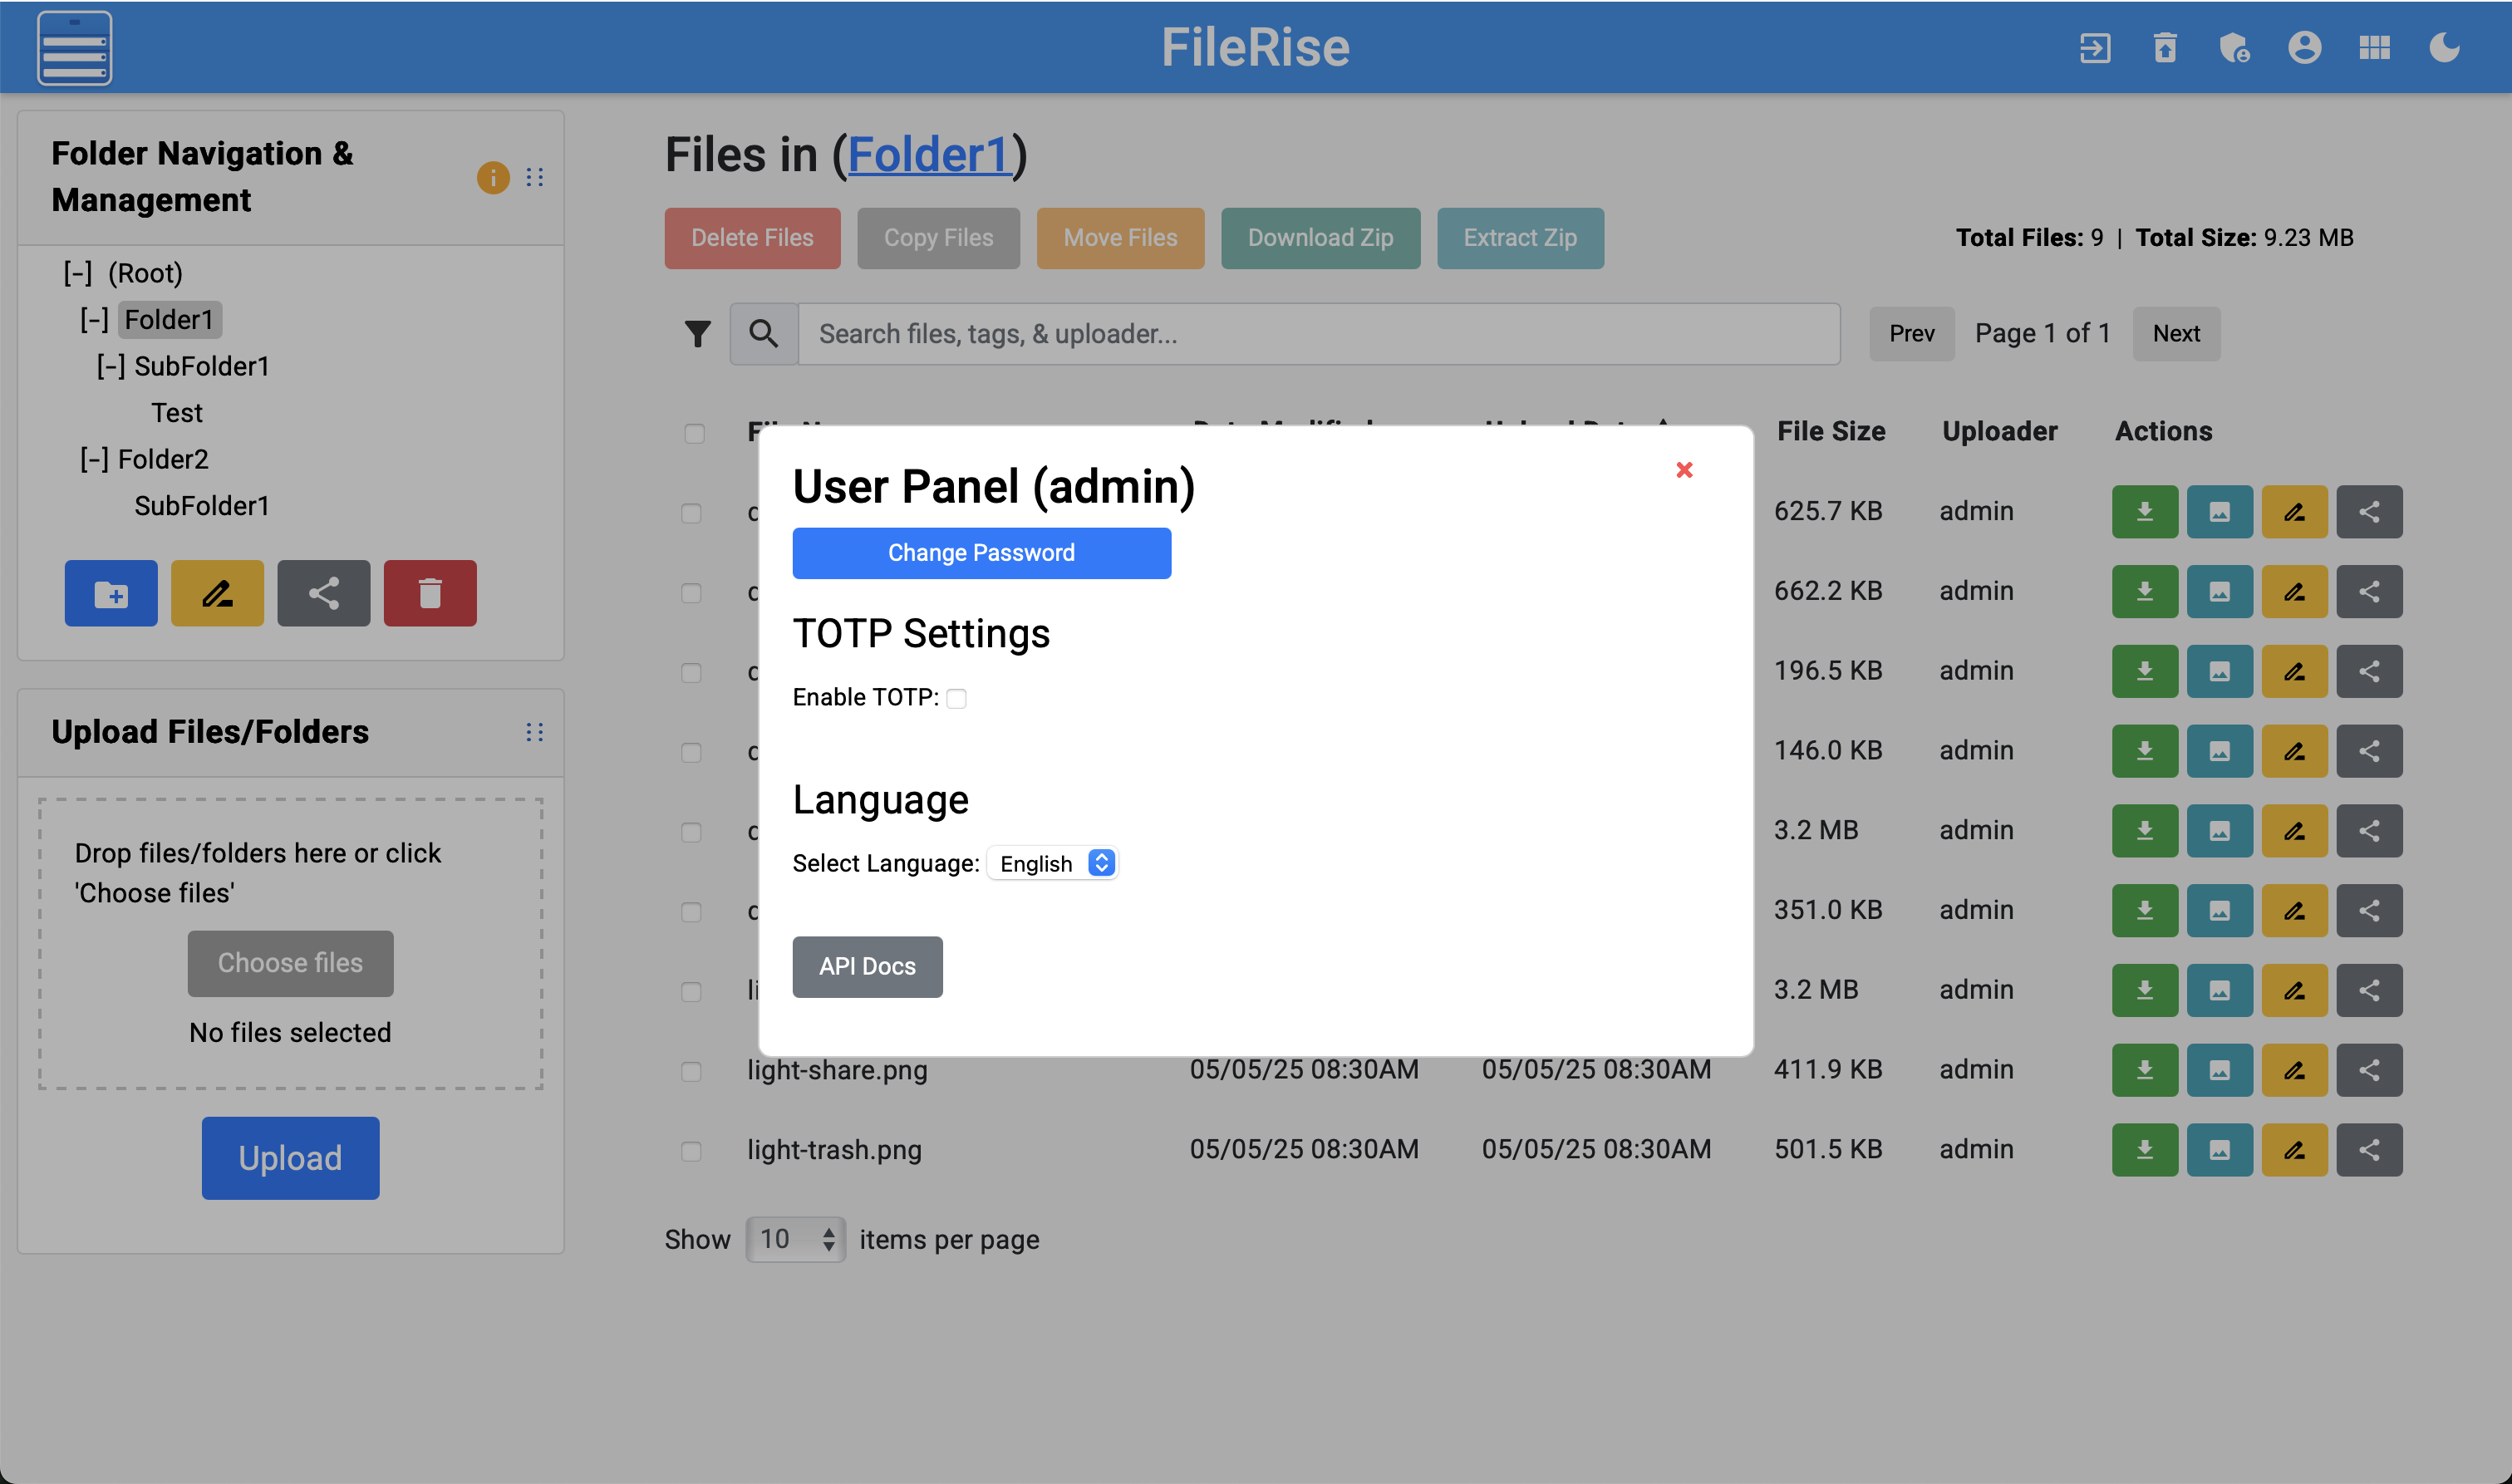Screen dimensions: 2512x1484
Task: Open admin panel shield icon
Action: (2234, 47)
